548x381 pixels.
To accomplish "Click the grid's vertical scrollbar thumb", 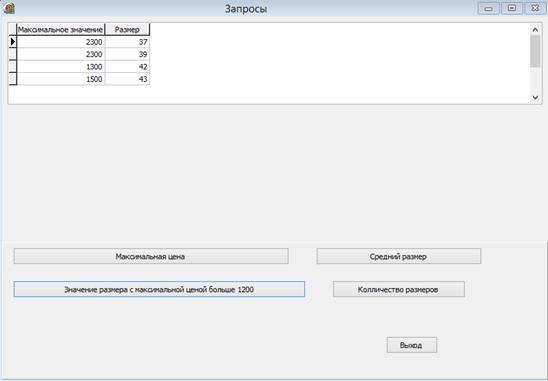I will [x=535, y=51].
